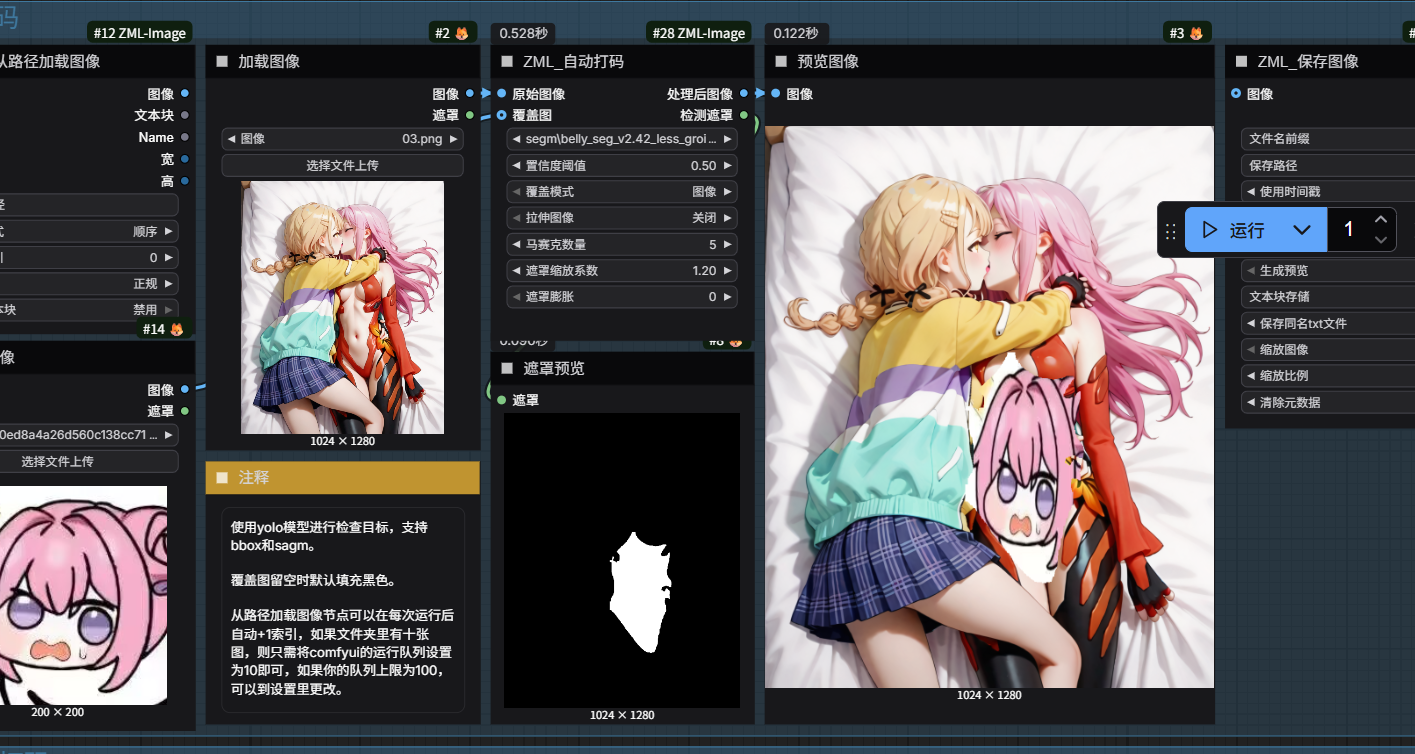The width and height of the screenshot is (1415, 754).
Task: Click the small image thumbnail in 加载图像 node
Action: pos(342,307)
